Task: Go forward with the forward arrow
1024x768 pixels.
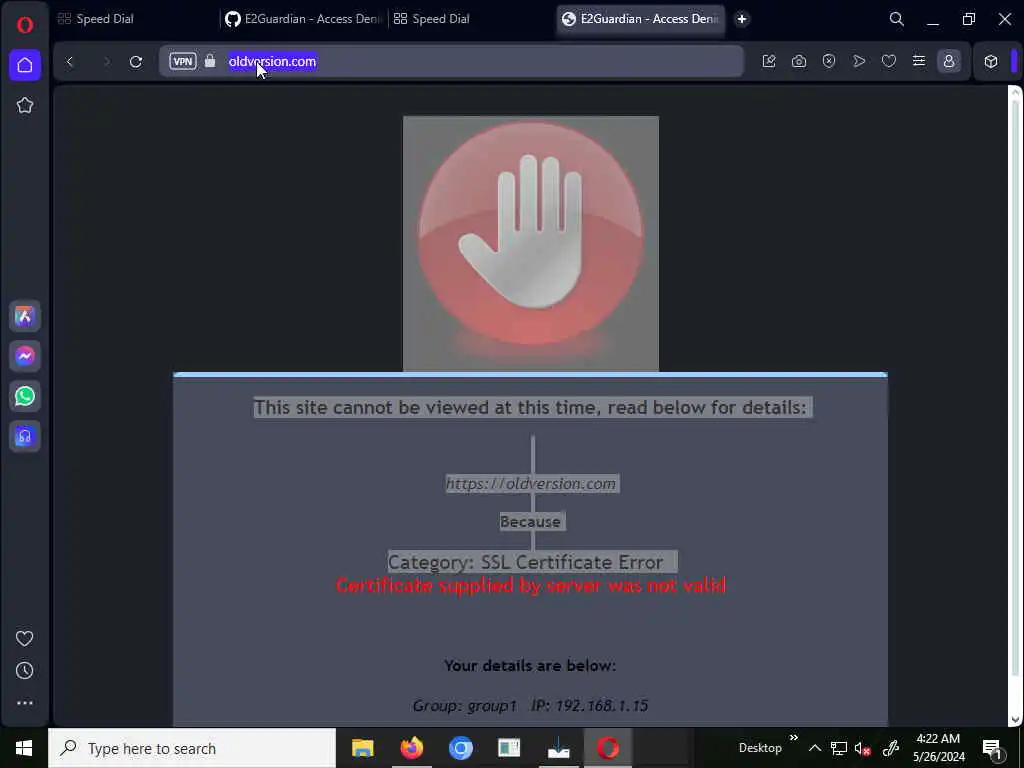Action: 106,61
